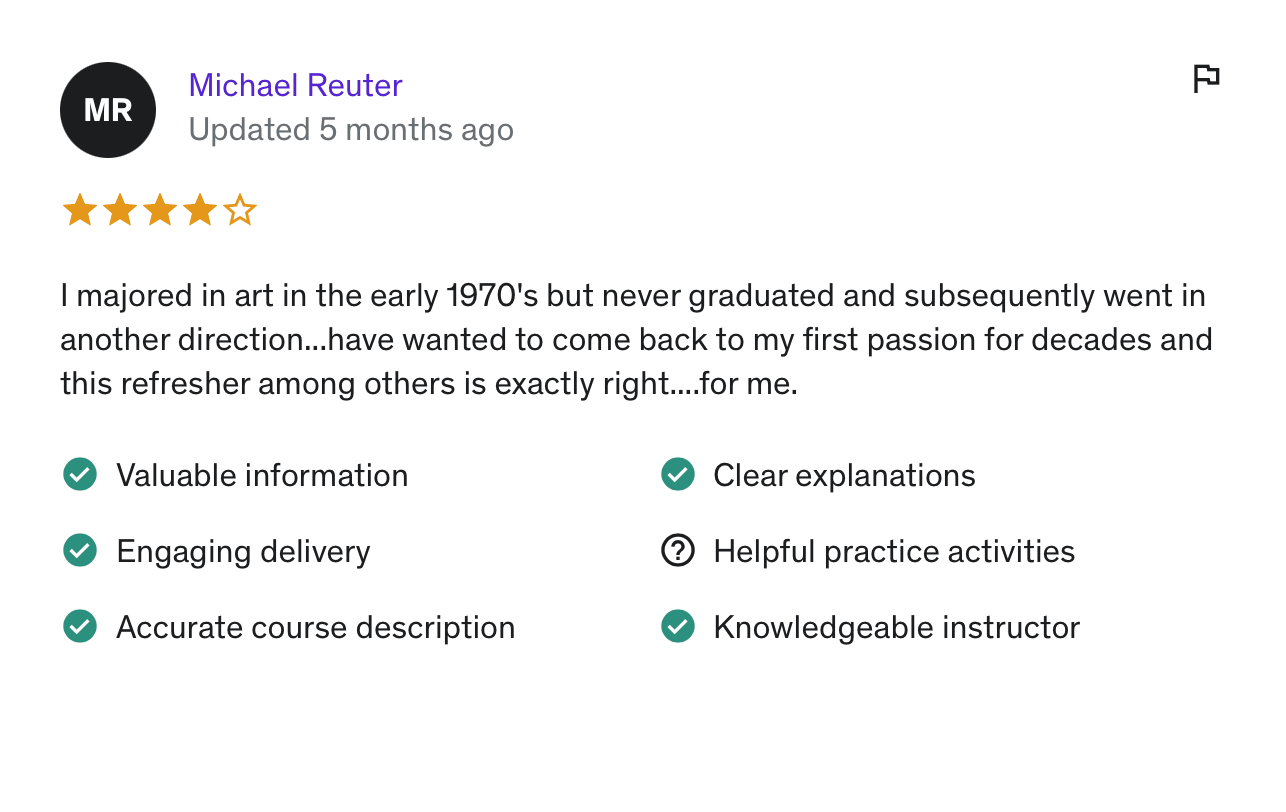Click the MR avatar circle
Screen dimensions: 1286x812
[x=108, y=110]
